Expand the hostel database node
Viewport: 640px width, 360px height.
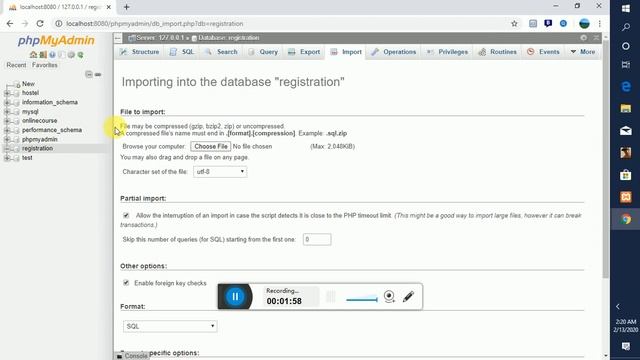click(x=7, y=93)
